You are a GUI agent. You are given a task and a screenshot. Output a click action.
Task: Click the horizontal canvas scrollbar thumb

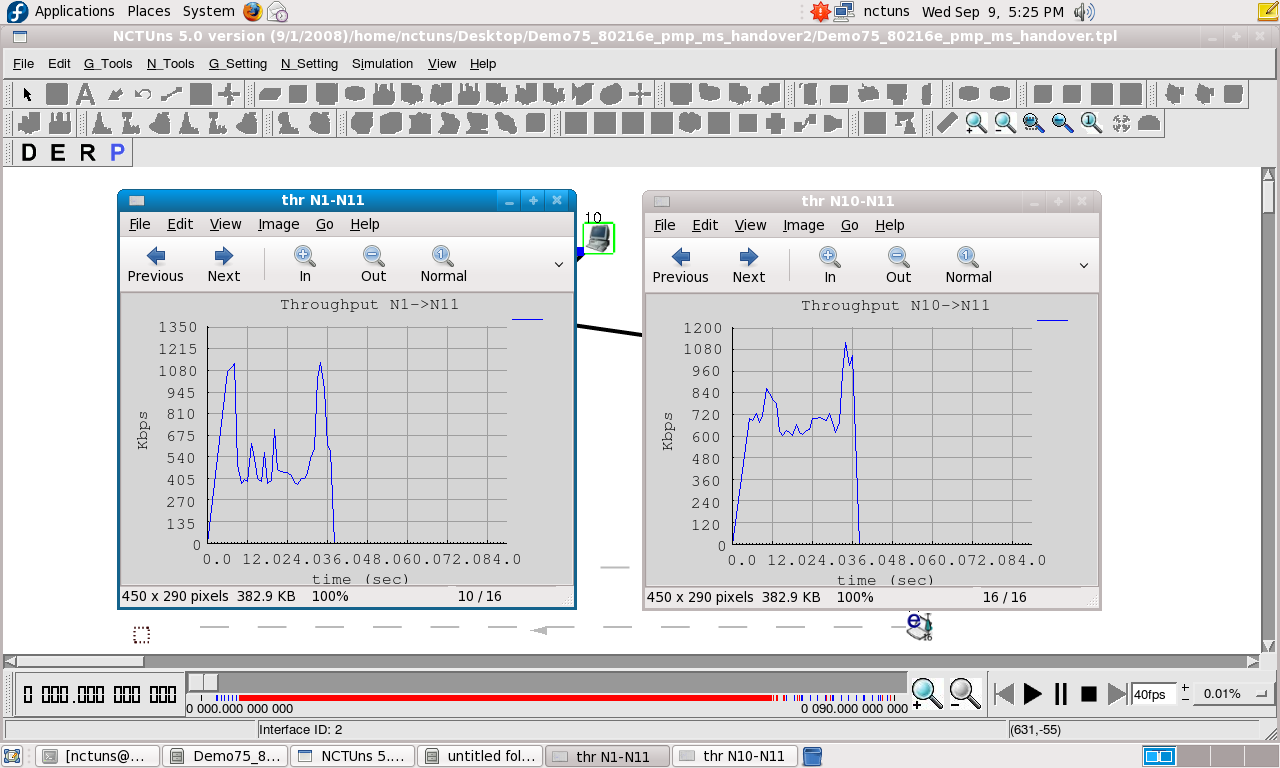pyautogui.click(x=81, y=661)
